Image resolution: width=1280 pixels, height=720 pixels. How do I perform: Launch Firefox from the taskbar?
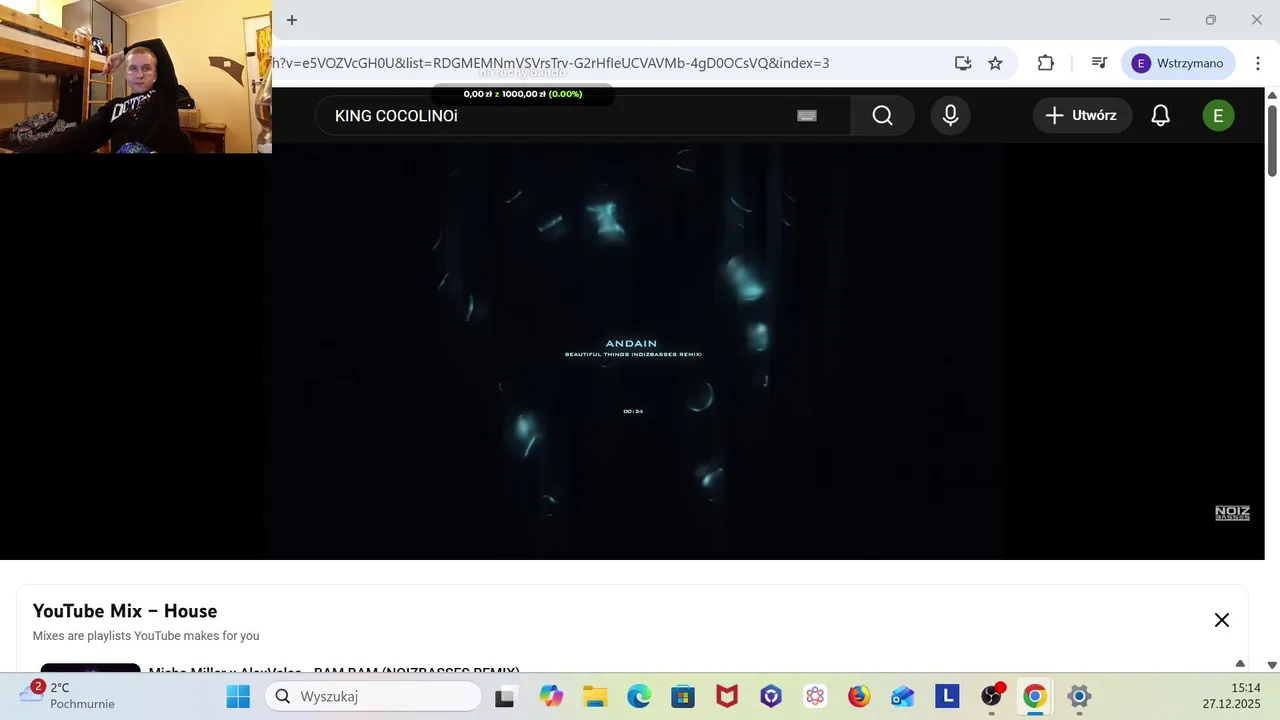point(859,697)
